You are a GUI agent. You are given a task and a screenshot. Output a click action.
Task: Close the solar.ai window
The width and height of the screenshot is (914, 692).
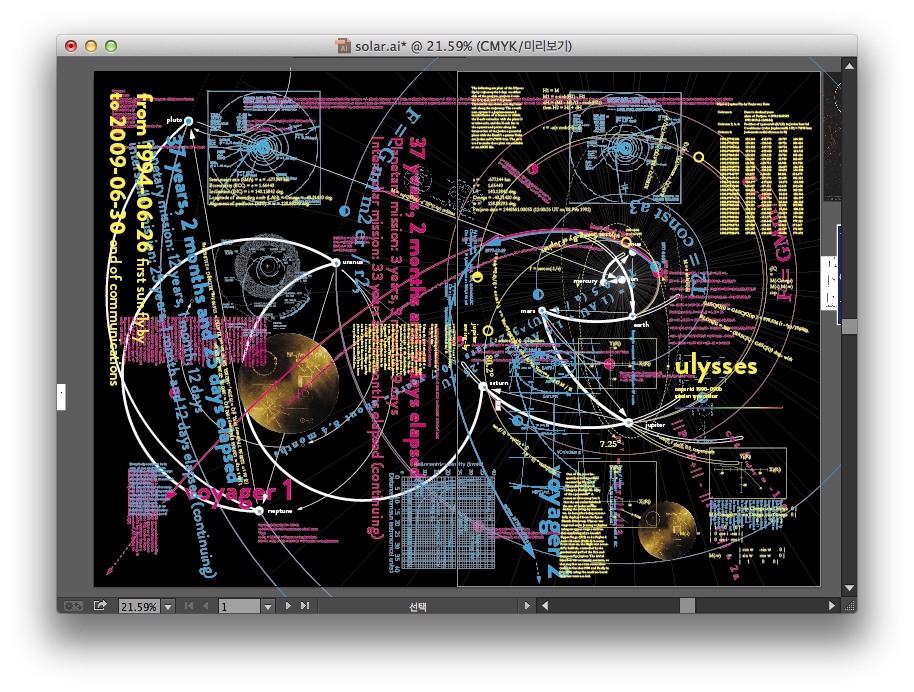71,46
